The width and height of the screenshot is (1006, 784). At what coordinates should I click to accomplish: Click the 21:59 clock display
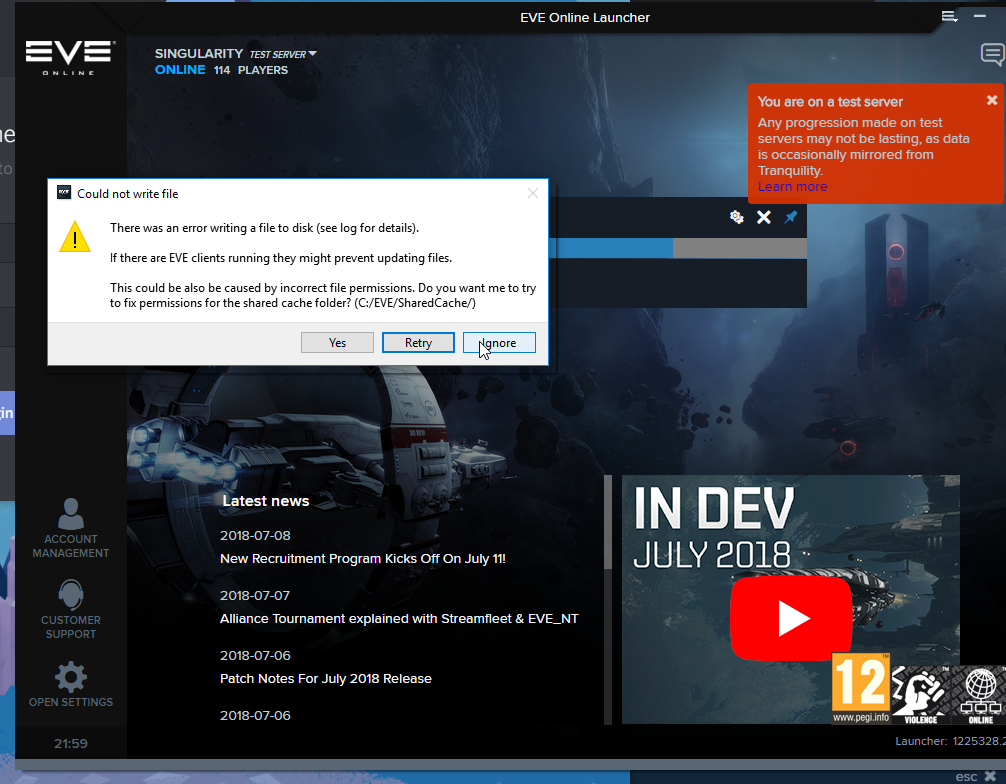point(71,744)
